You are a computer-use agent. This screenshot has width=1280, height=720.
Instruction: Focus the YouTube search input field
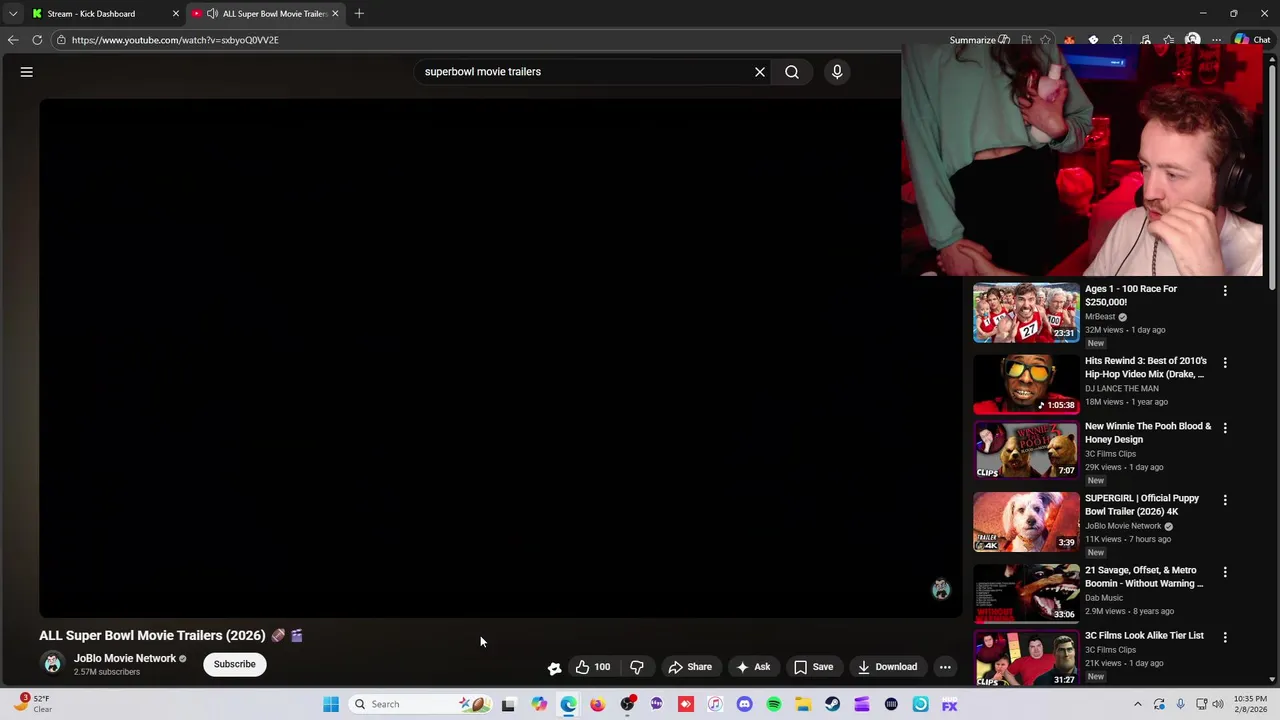coord(585,72)
